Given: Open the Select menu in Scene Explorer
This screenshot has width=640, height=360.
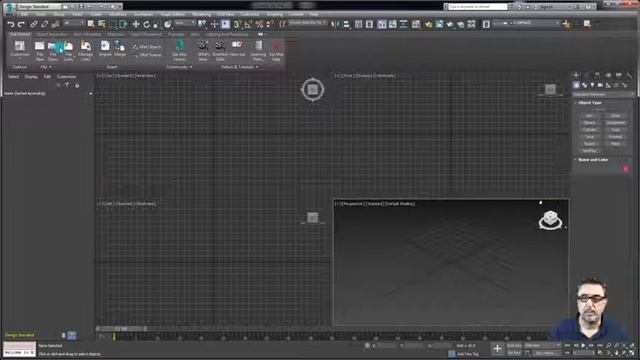Looking at the screenshot, I should (13, 77).
